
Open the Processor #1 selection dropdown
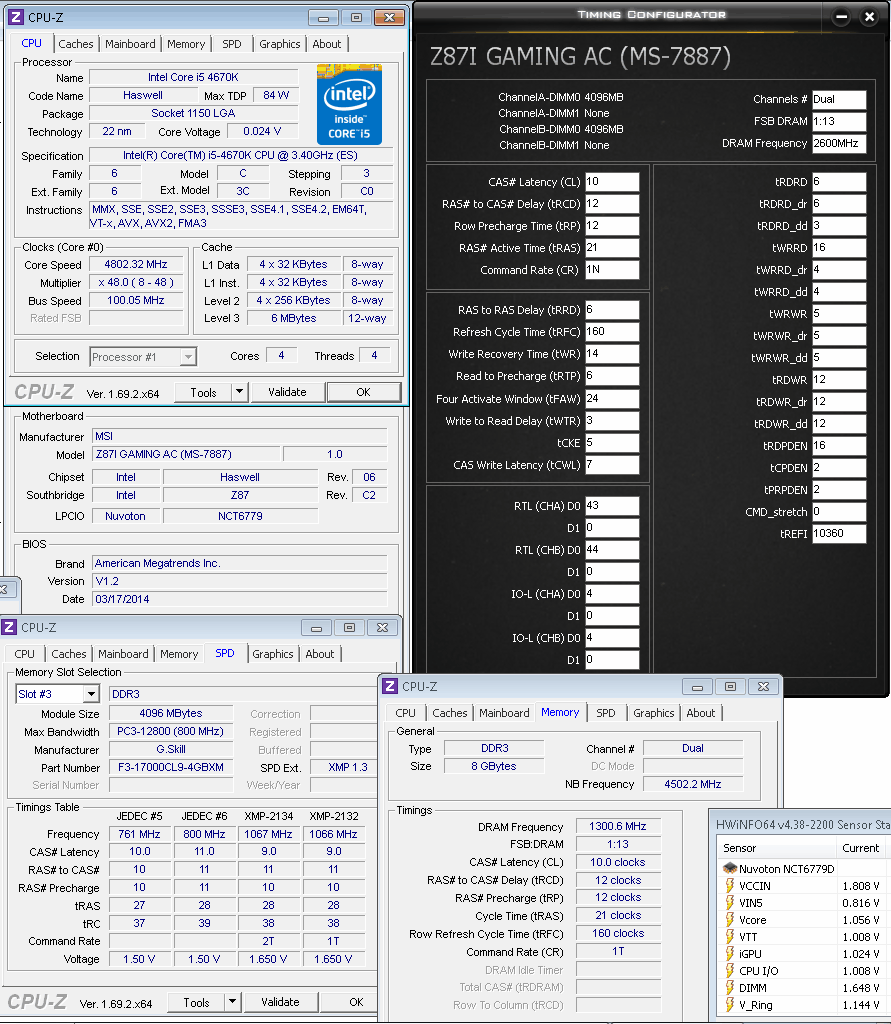(x=188, y=357)
